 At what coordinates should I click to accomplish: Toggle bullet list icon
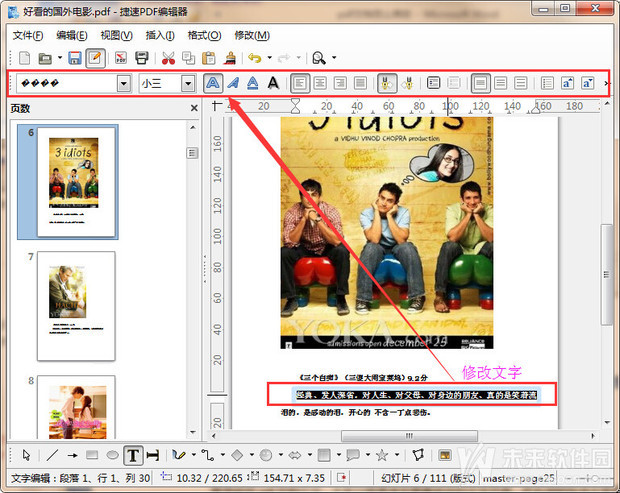click(547, 83)
